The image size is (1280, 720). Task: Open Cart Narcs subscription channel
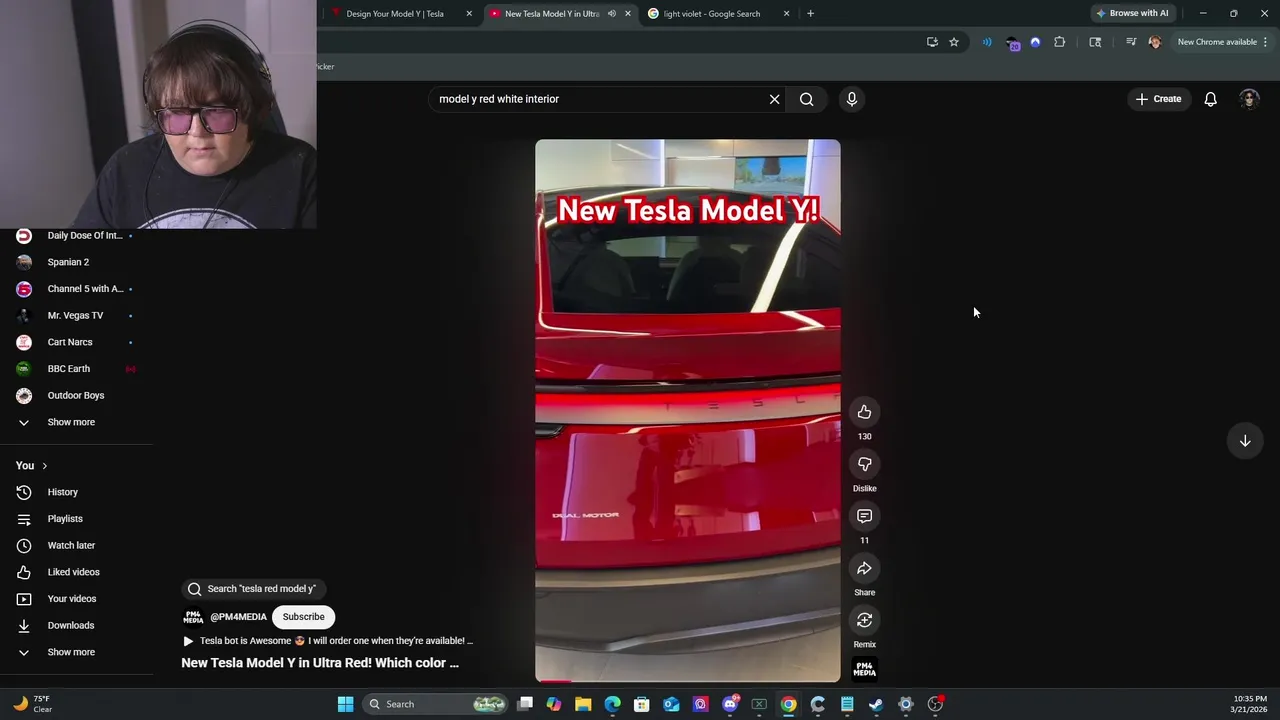(76, 342)
